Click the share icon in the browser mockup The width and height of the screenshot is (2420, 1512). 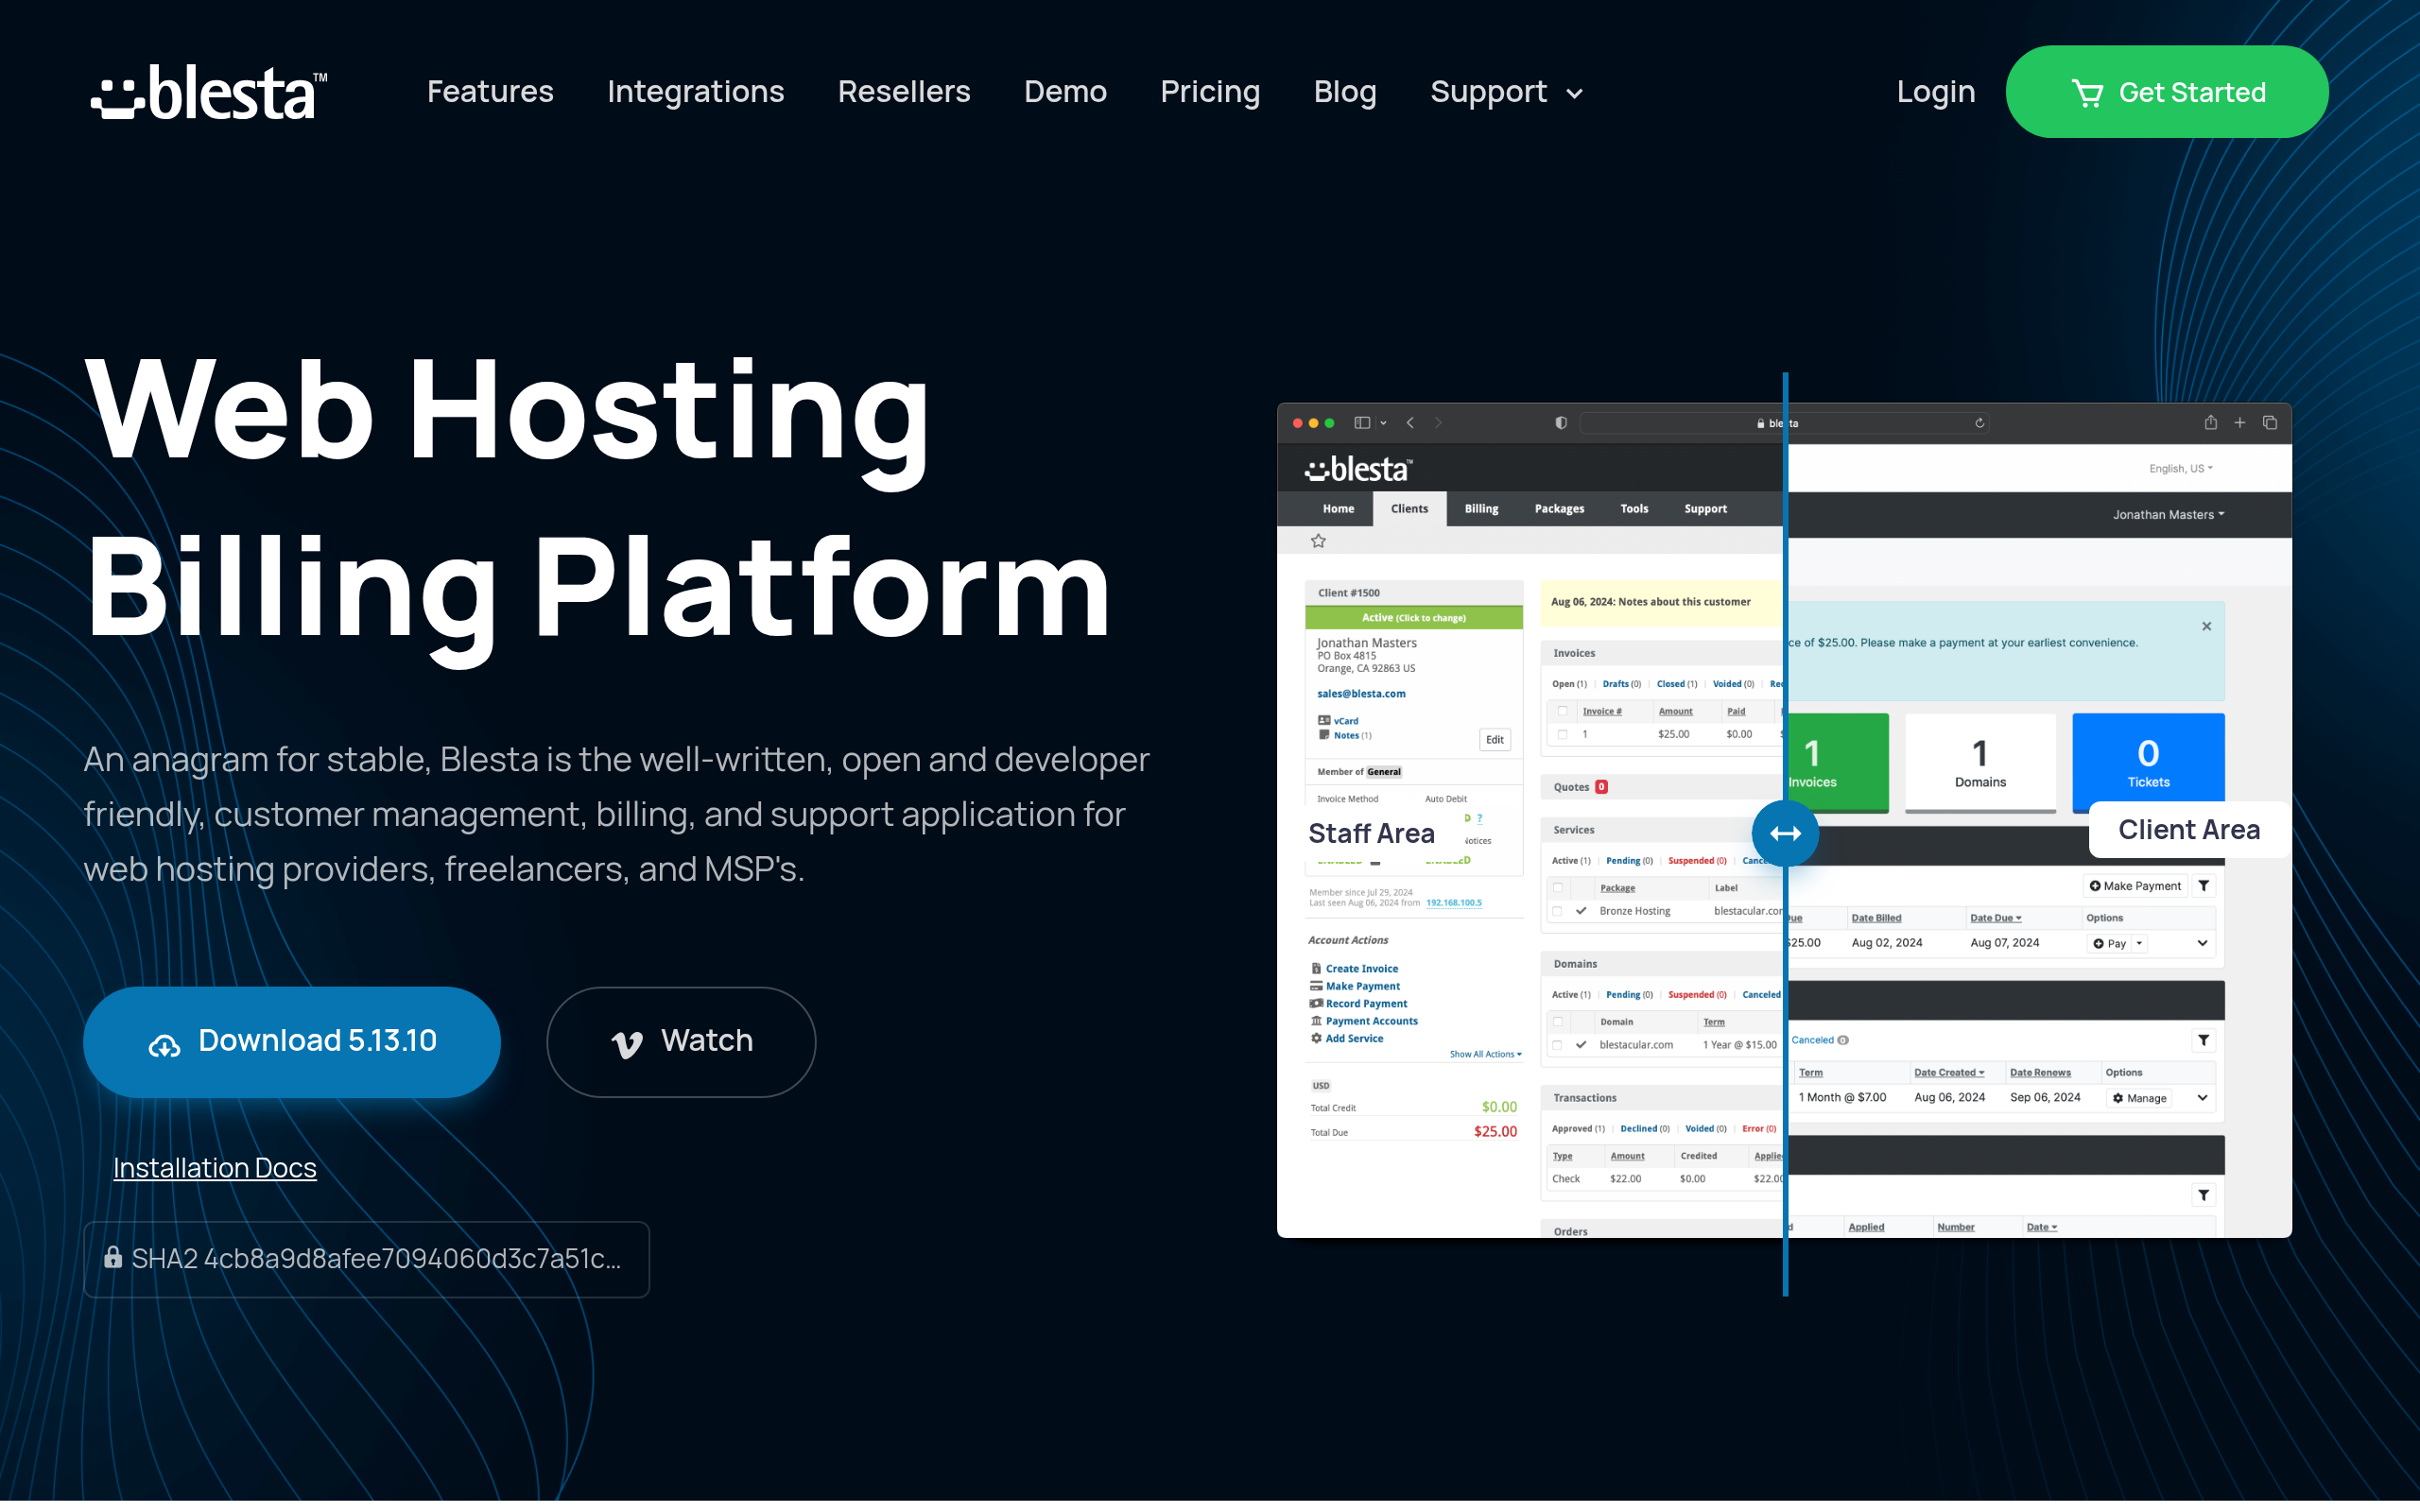click(2211, 422)
